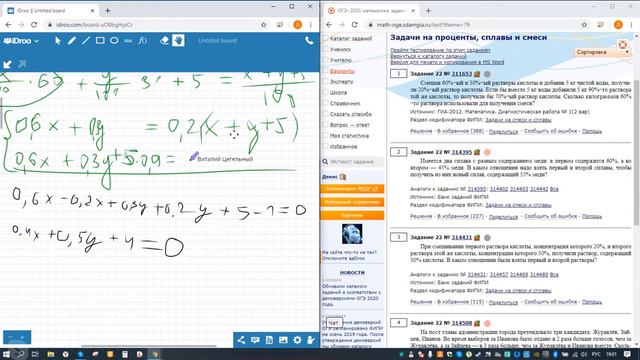Bookmark the idroo.com page with star

(x=264, y=25)
